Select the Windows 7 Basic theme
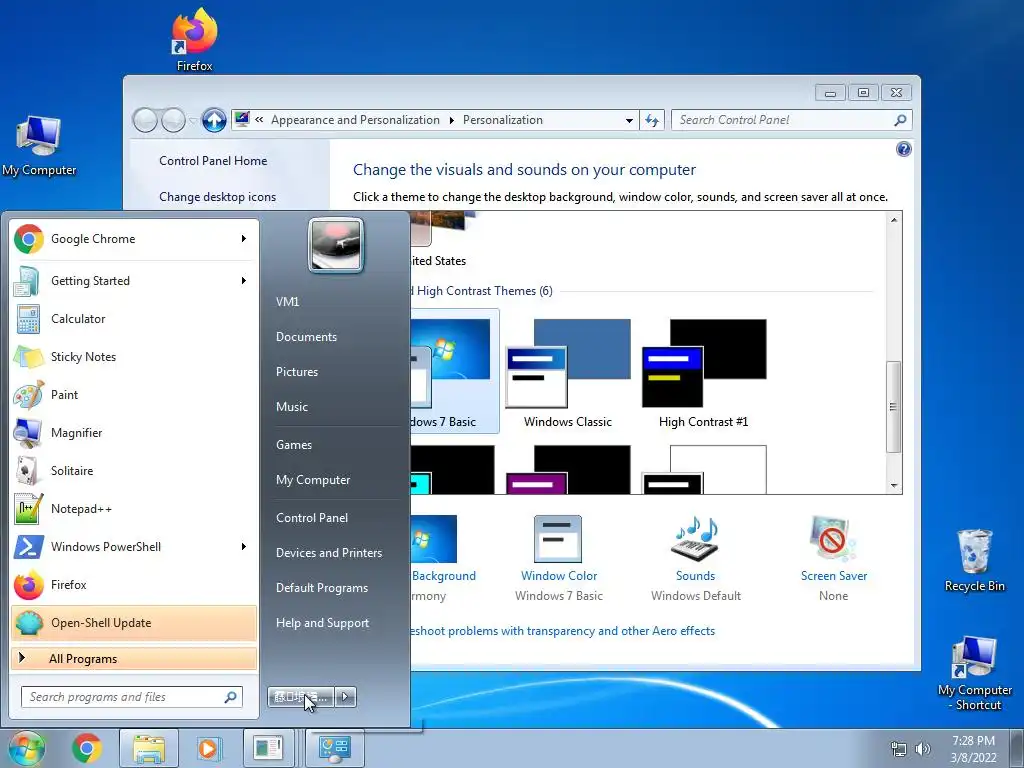This screenshot has width=1024, height=768. click(x=455, y=373)
